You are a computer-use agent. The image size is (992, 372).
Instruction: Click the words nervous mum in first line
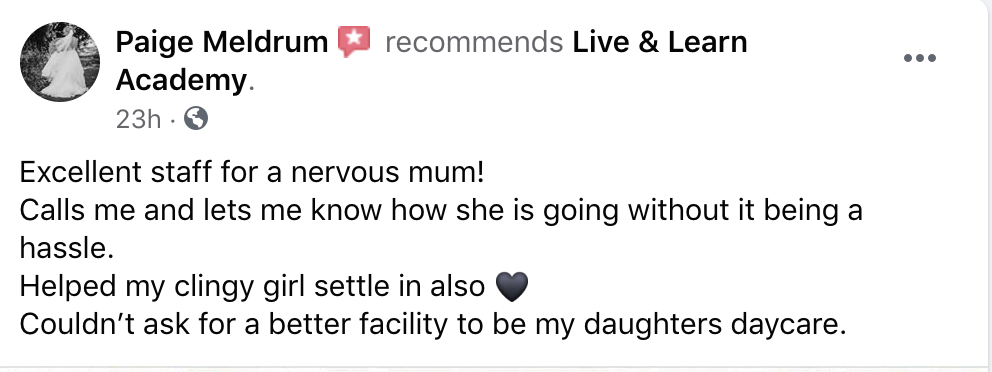tap(384, 173)
